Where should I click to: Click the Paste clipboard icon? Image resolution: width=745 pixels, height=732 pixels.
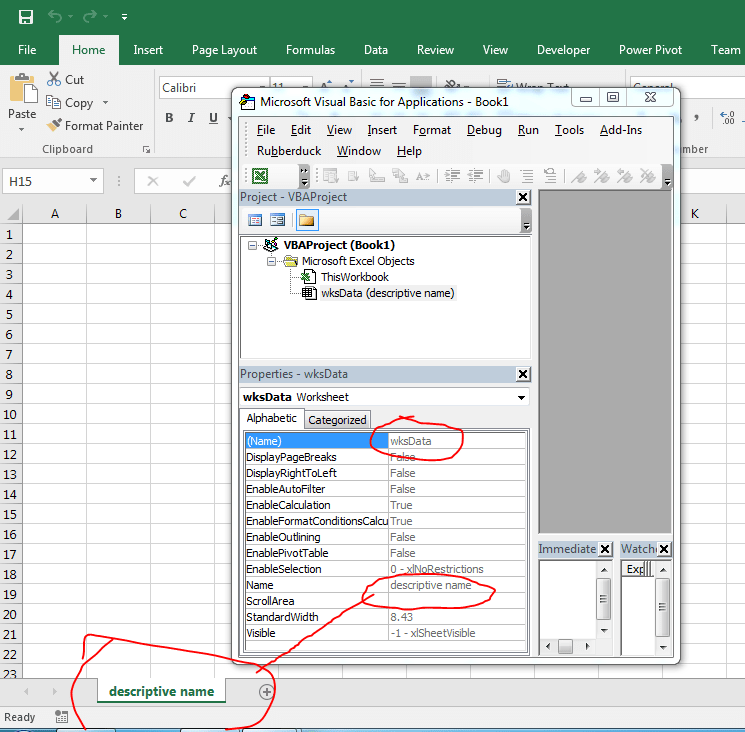22,88
